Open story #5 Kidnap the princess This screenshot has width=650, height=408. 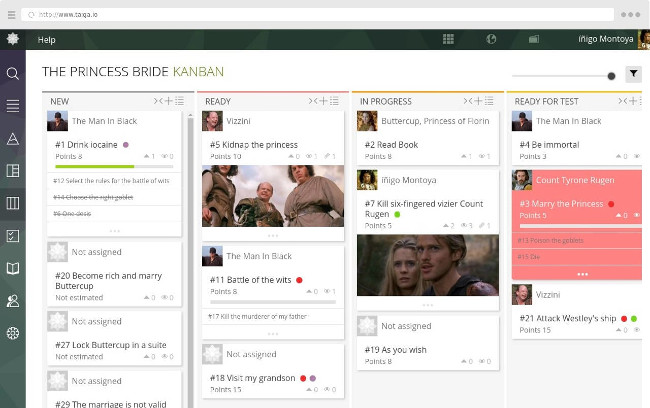point(254,145)
